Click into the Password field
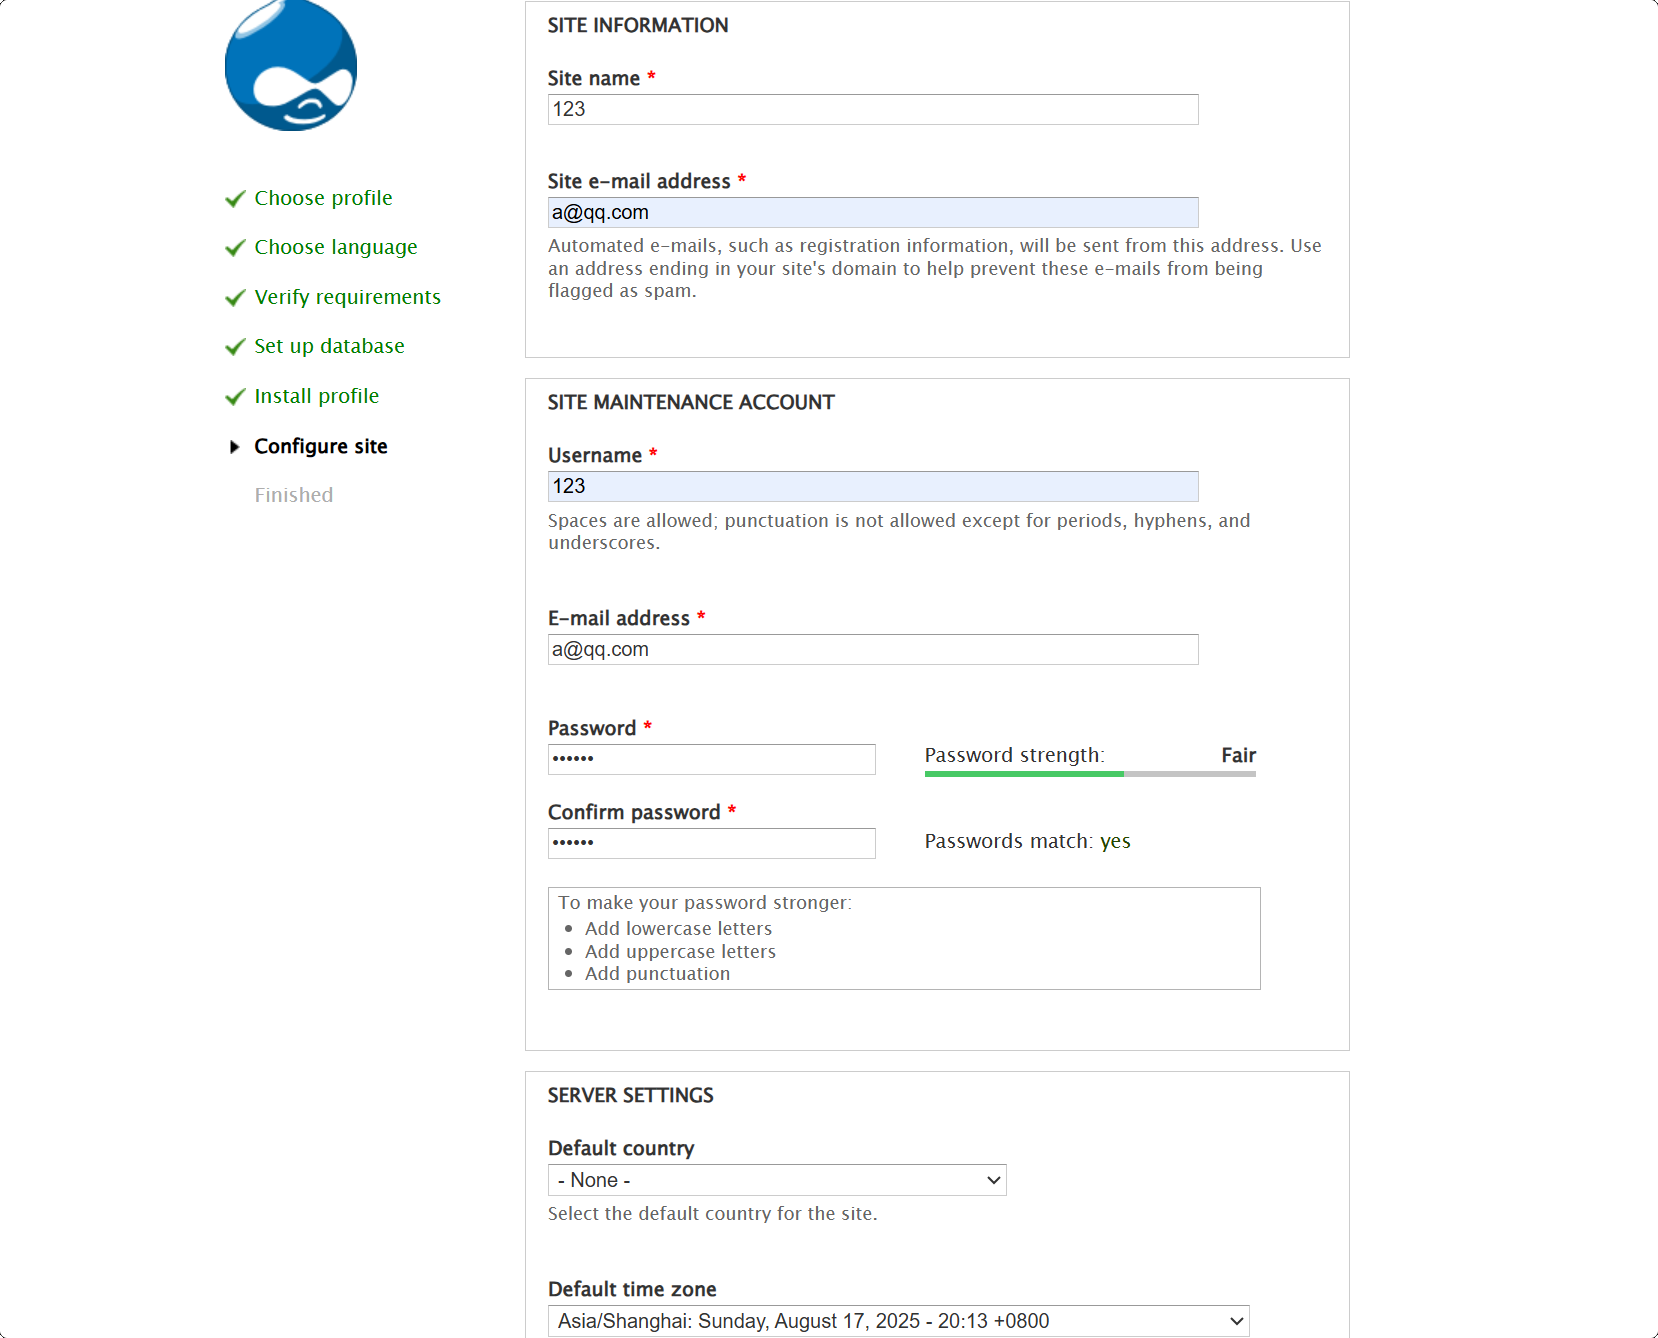This screenshot has width=1658, height=1338. (x=711, y=759)
